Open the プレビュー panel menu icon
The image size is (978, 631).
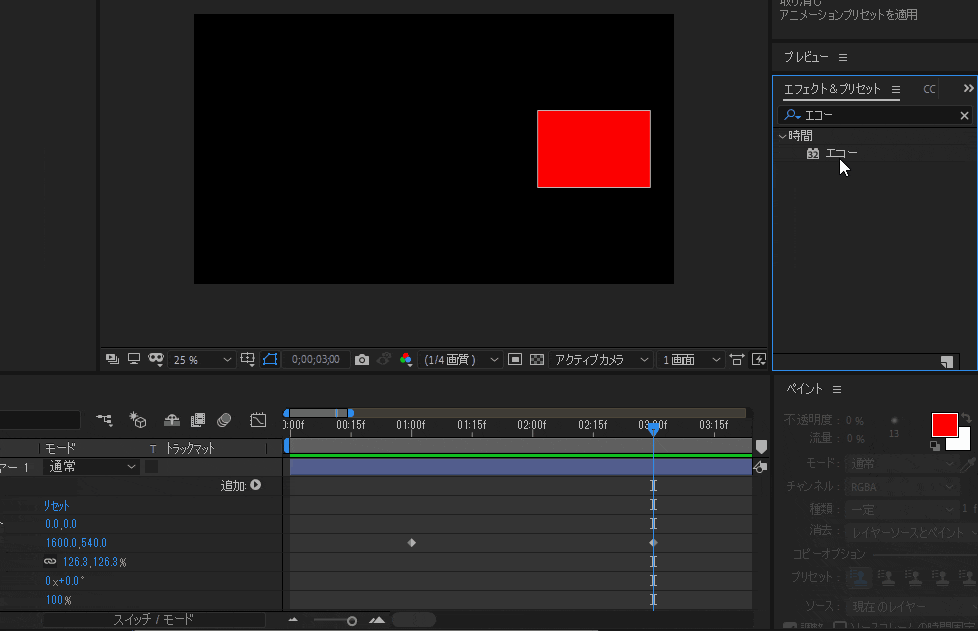click(843, 57)
